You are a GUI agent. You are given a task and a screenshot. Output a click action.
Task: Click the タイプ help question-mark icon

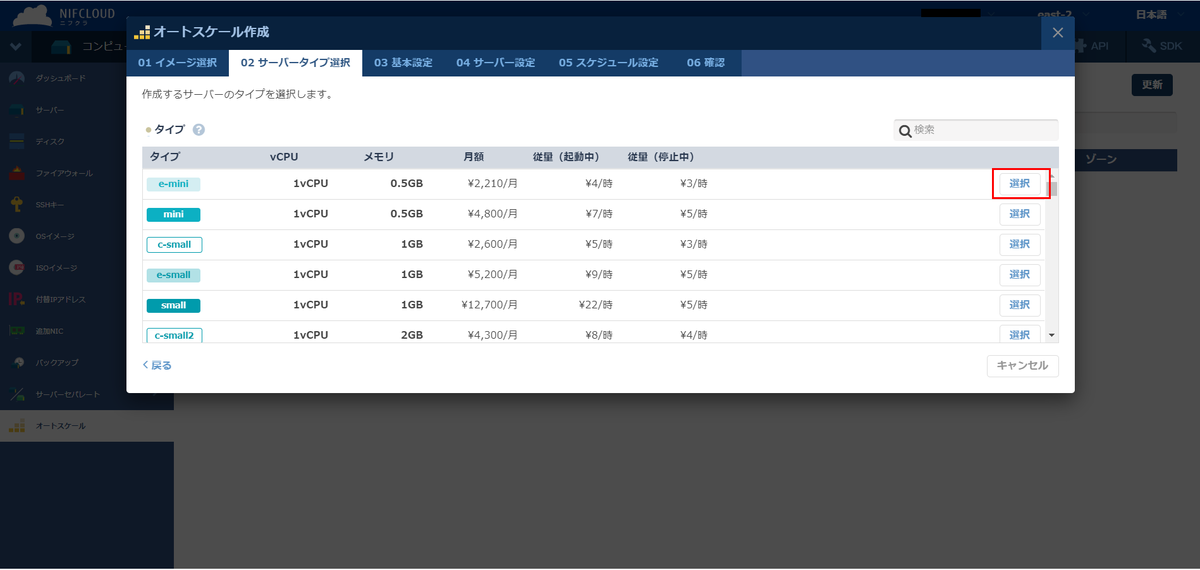199,130
